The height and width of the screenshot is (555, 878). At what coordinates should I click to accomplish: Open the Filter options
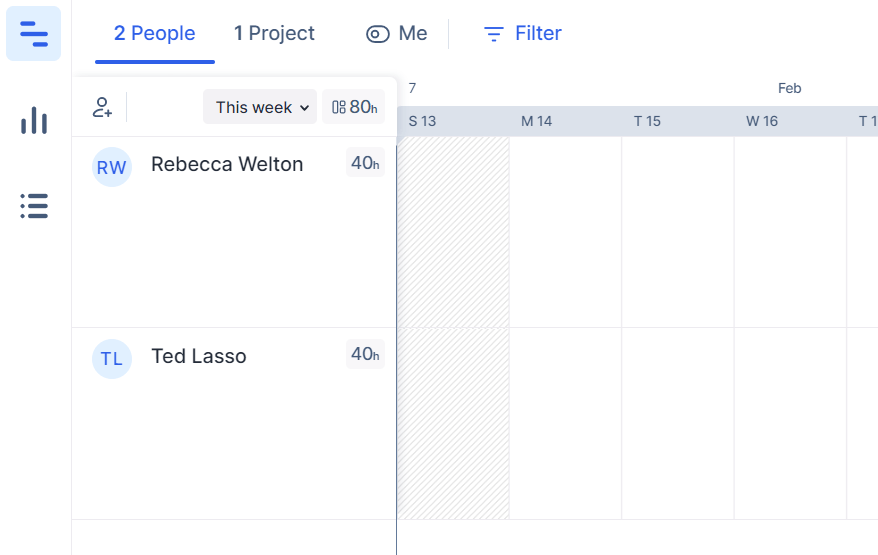pyautogui.click(x=522, y=34)
